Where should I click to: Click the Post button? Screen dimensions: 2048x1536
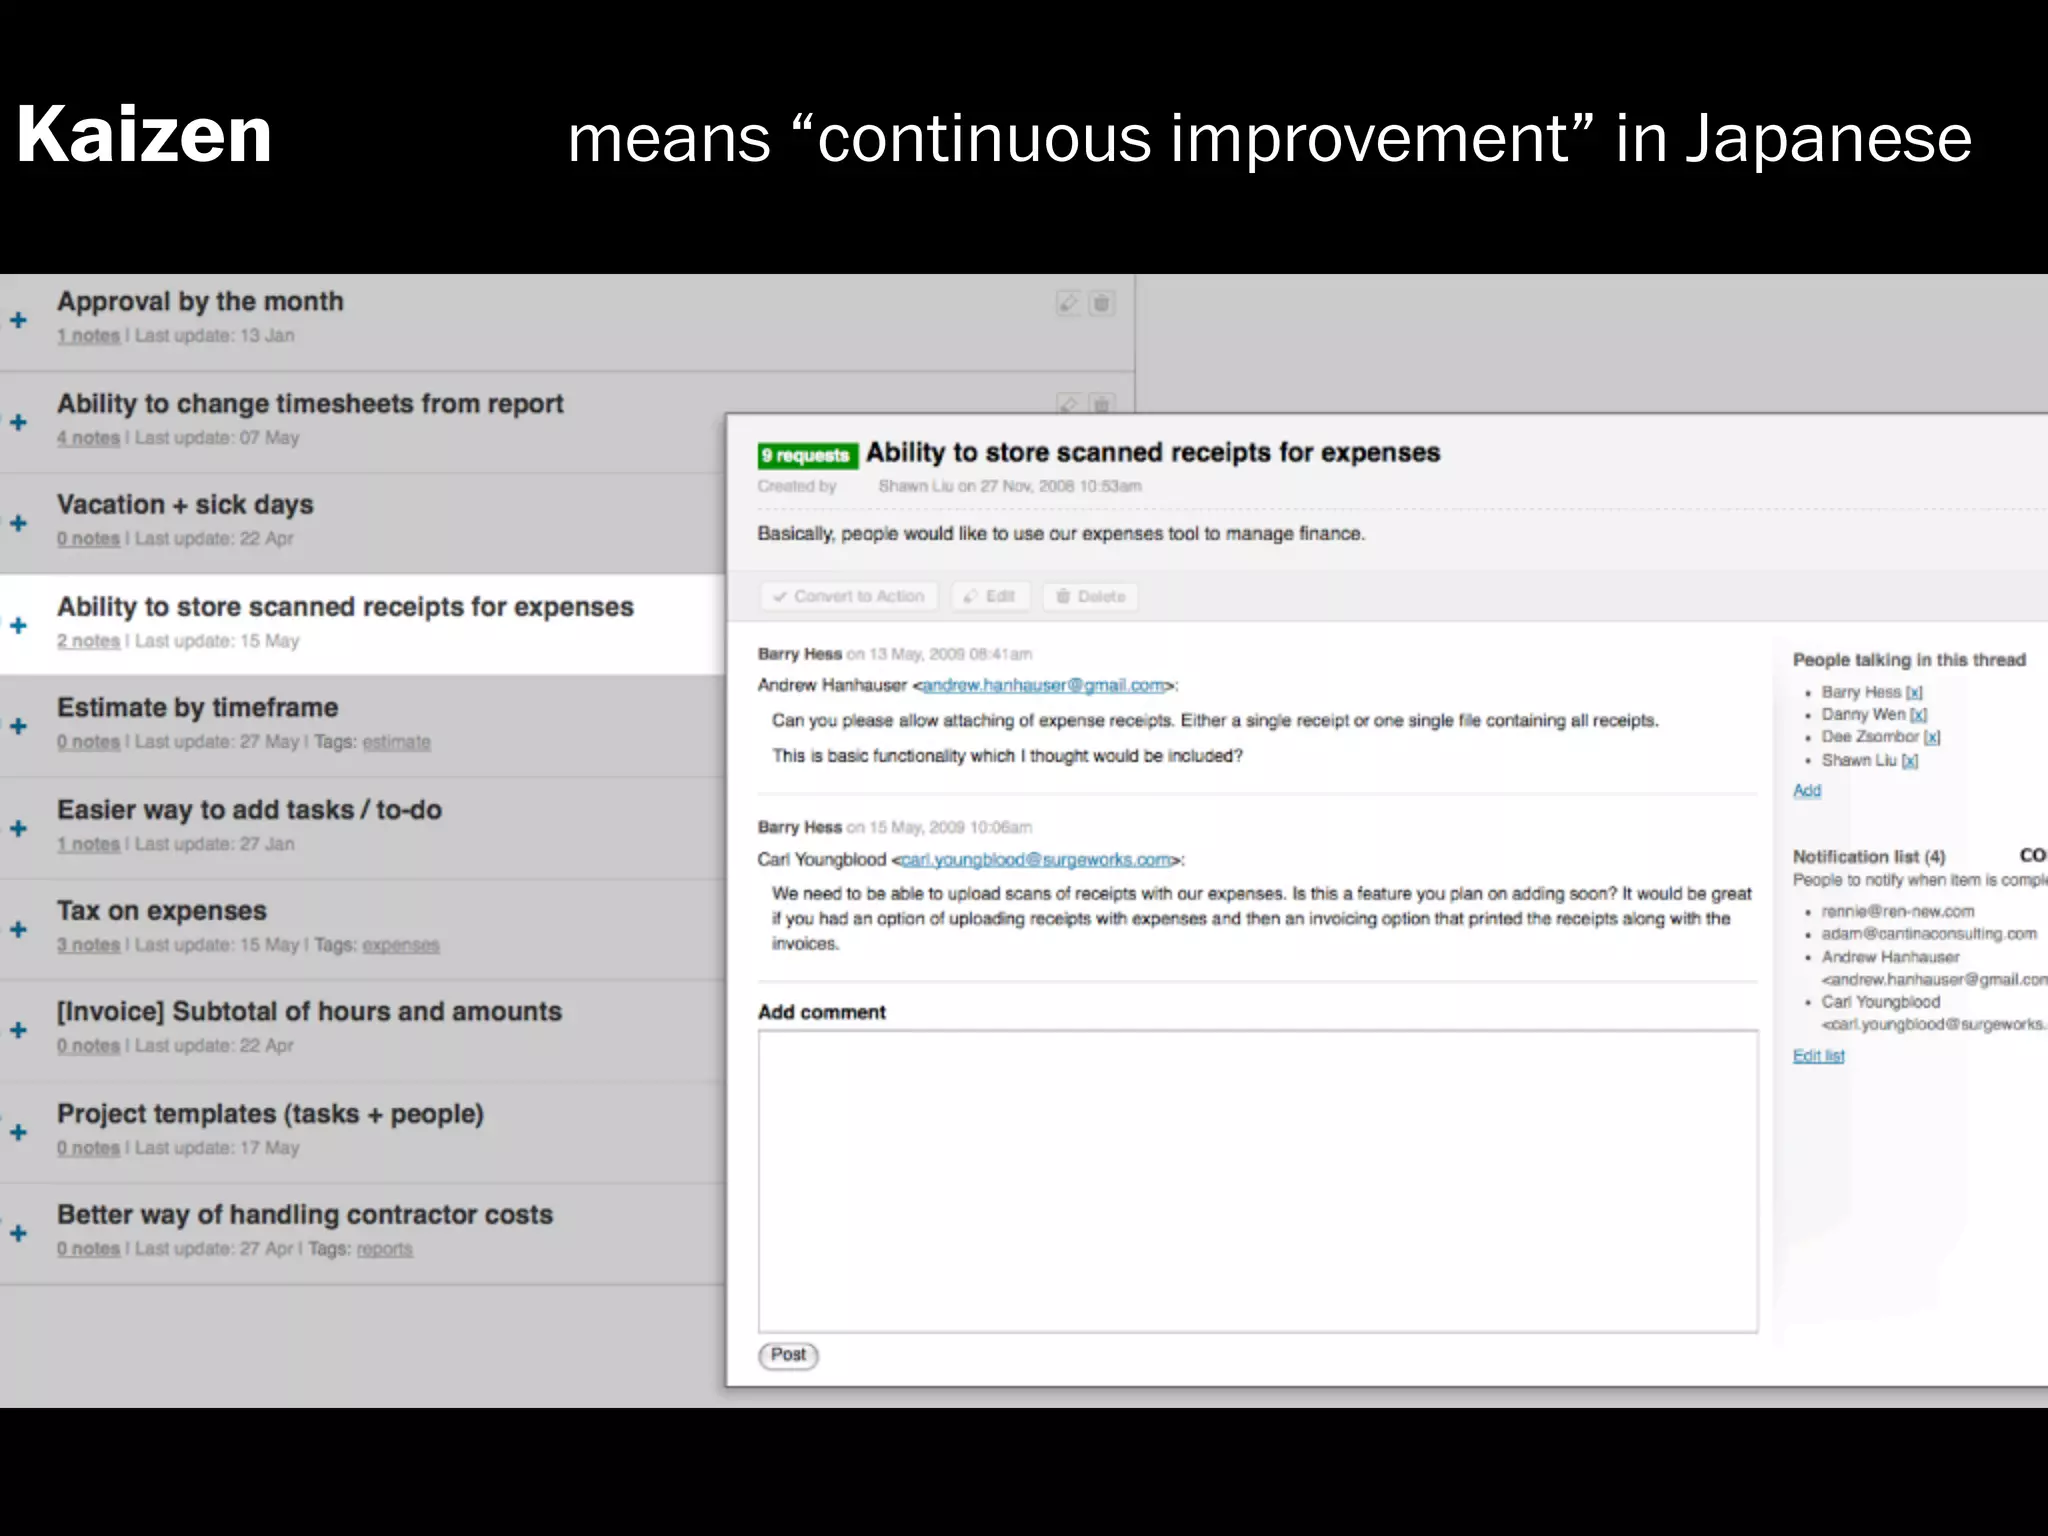788,1354
